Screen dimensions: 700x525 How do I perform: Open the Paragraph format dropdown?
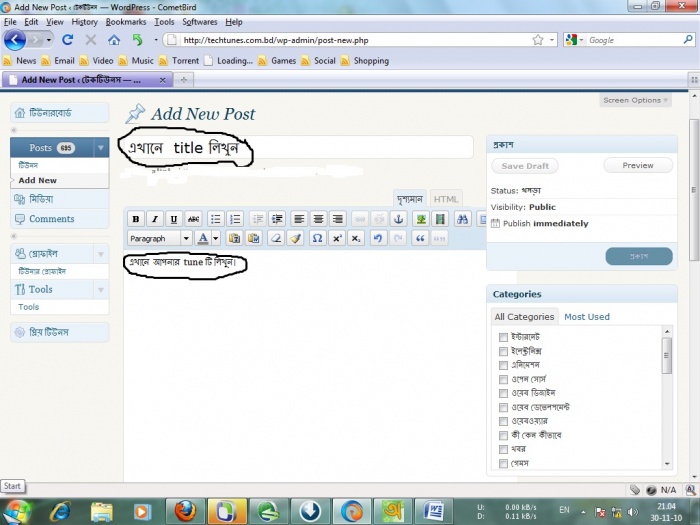coord(160,238)
